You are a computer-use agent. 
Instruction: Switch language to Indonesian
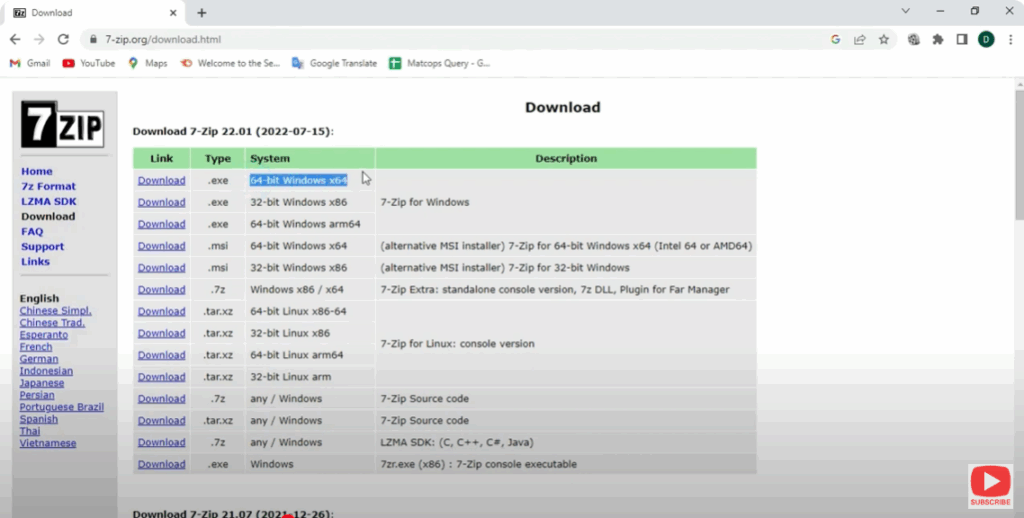coord(46,371)
